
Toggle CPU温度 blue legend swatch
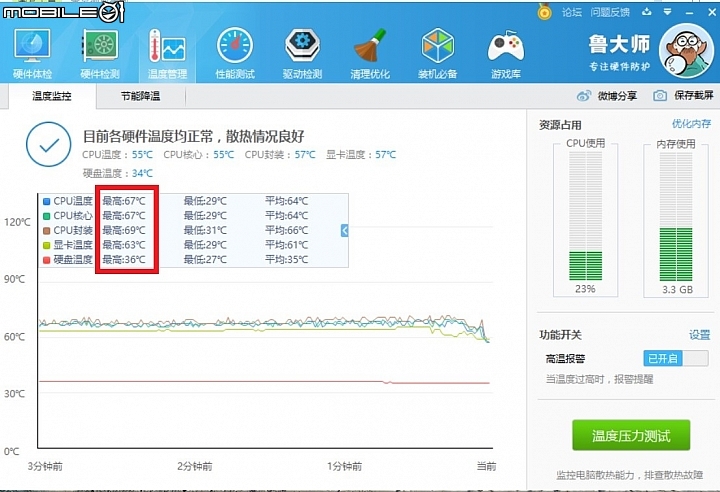pyautogui.click(x=46, y=202)
